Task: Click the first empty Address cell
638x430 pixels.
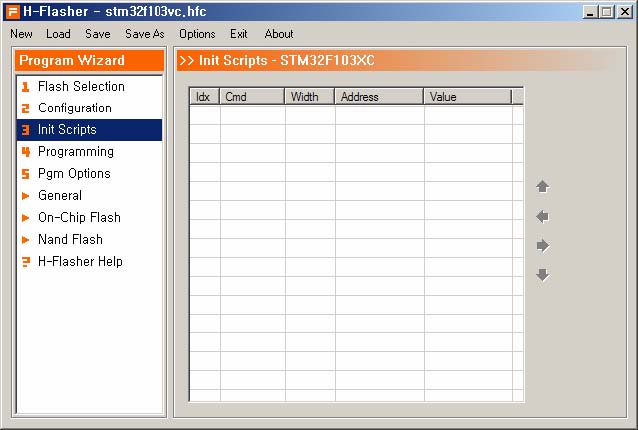Action: pyautogui.click(x=380, y=115)
